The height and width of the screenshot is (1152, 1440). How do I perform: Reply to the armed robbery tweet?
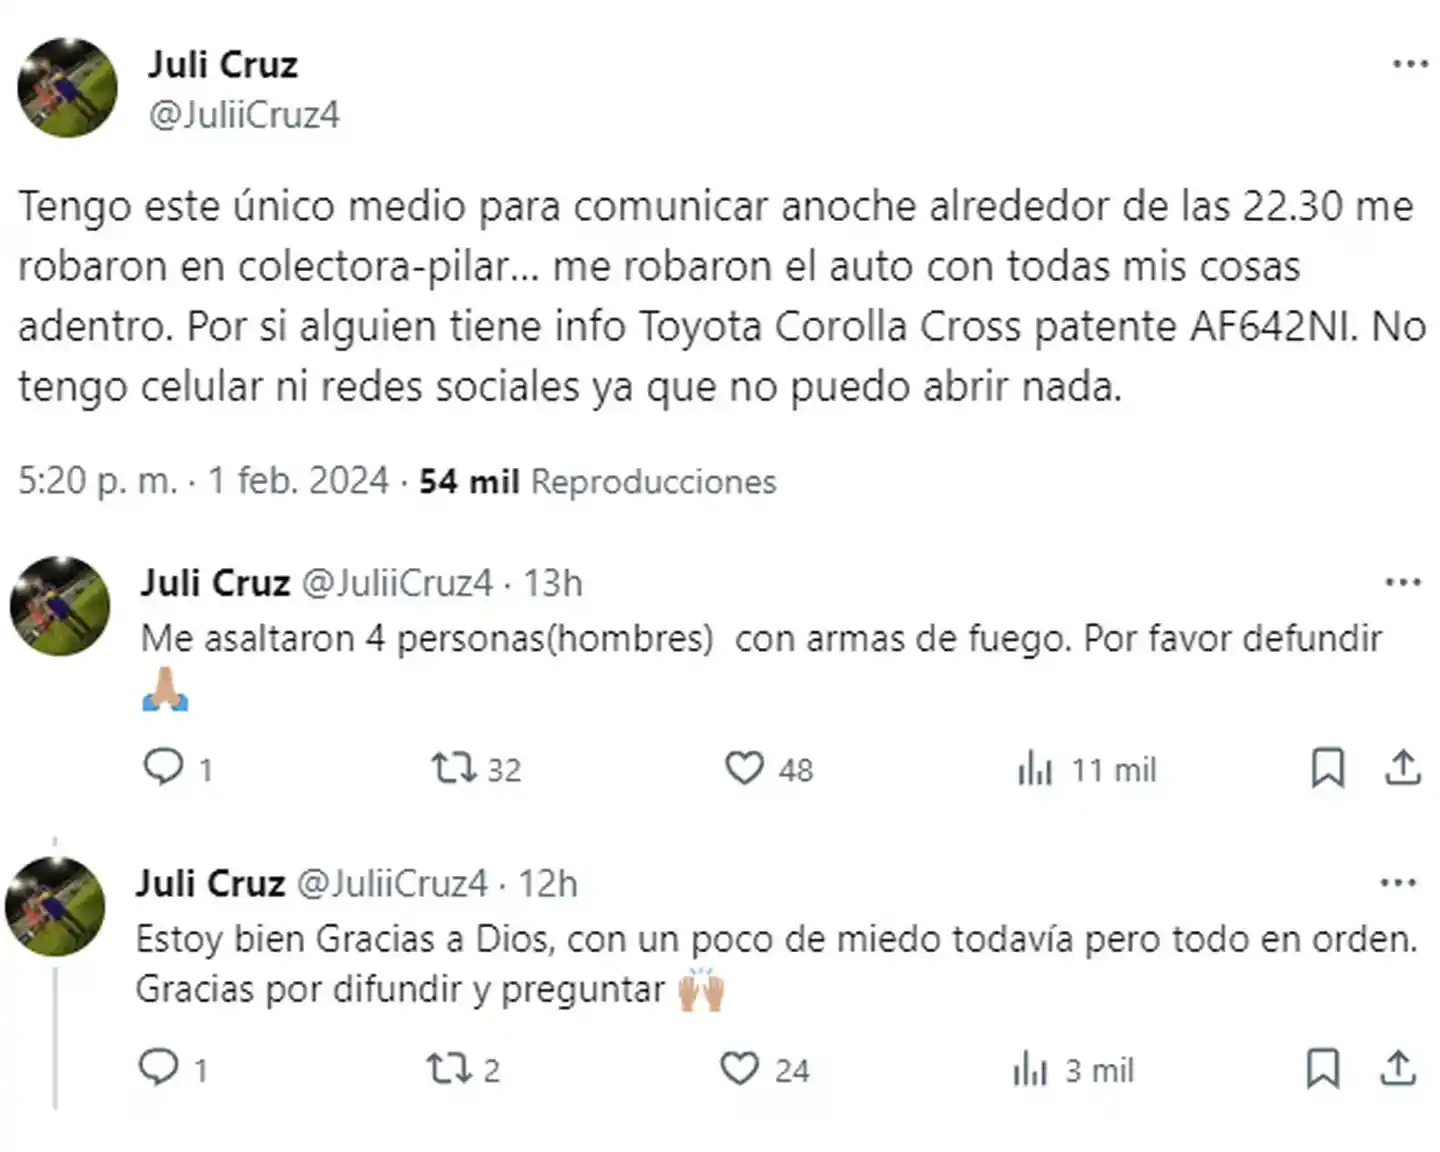(x=164, y=768)
